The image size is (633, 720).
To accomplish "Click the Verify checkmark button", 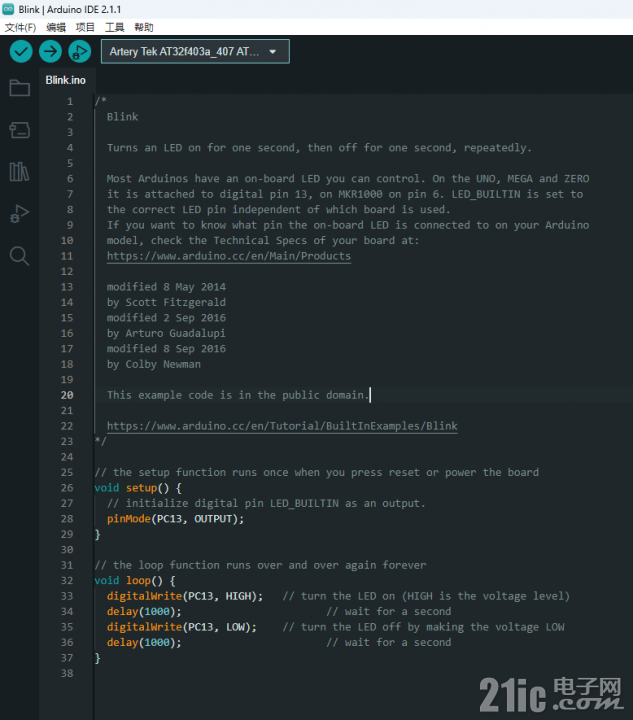I will click(21, 51).
